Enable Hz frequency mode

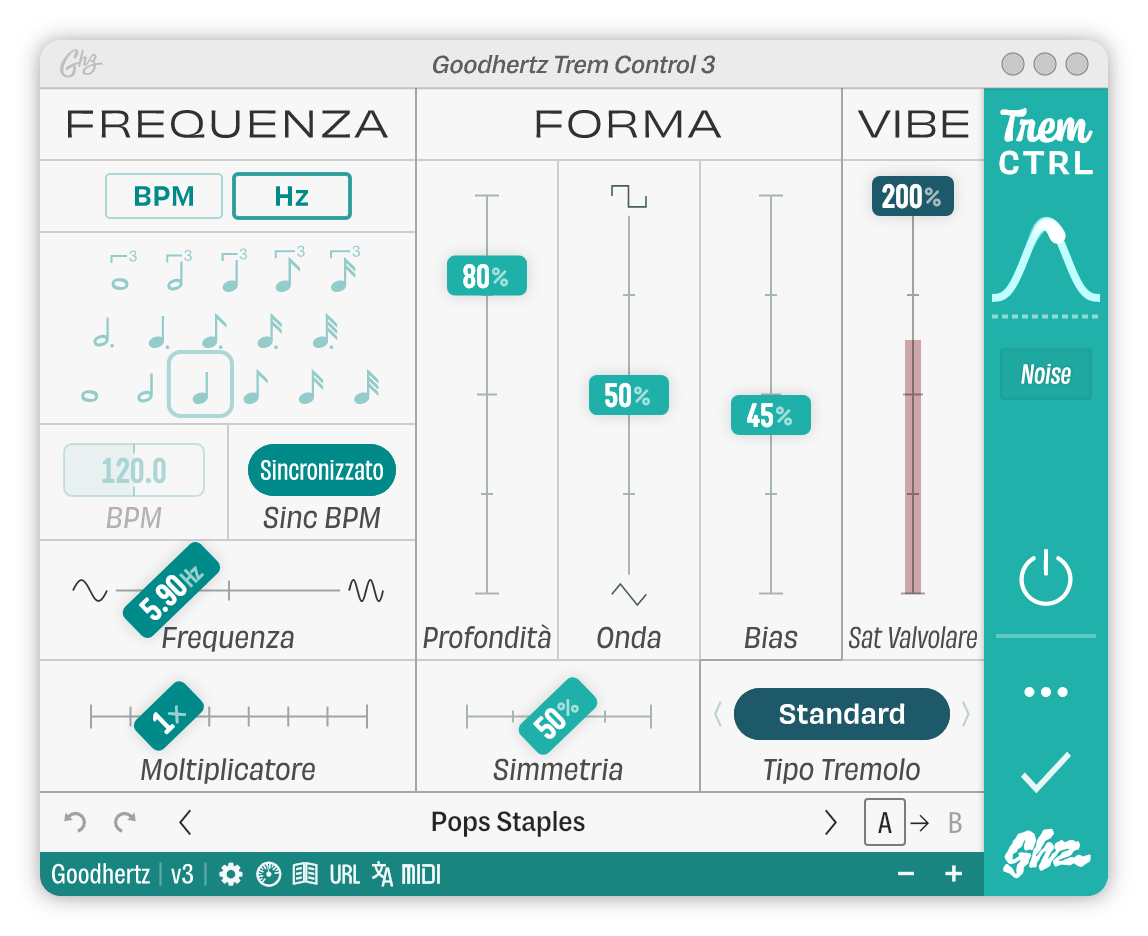[x=291, y=196]
